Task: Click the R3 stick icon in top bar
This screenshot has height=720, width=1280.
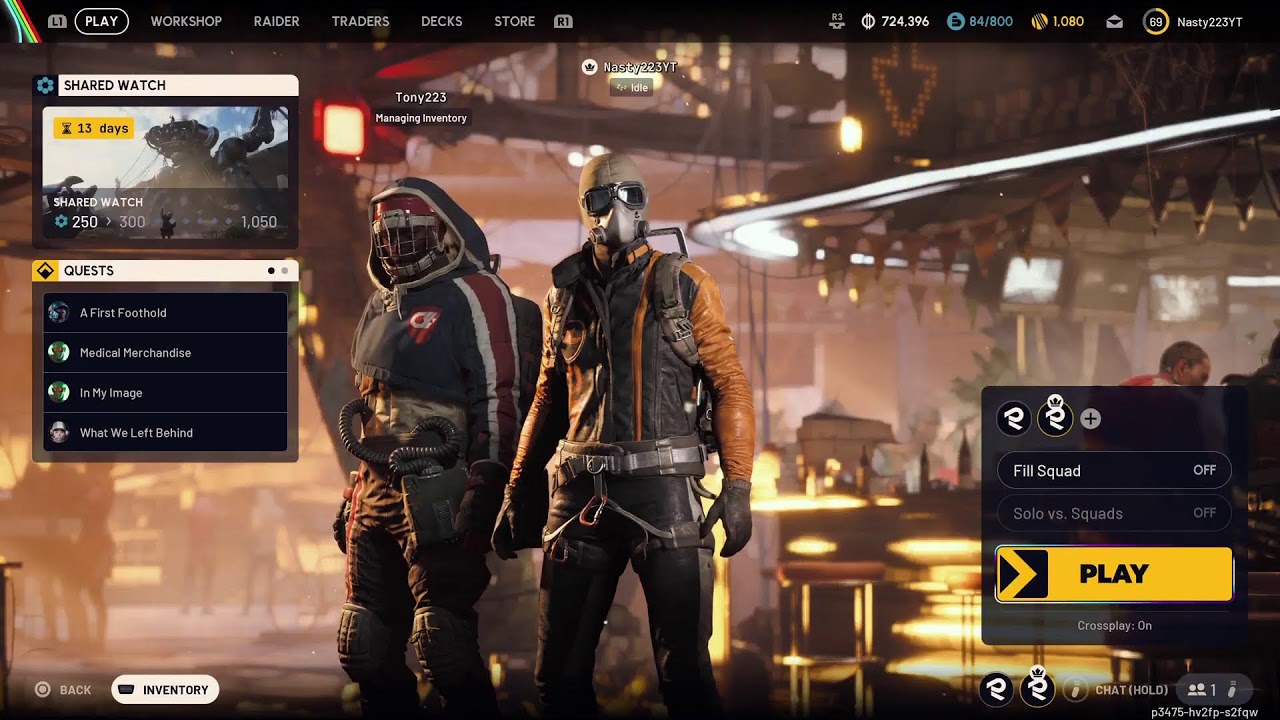Action: pyautogui.click(x=837, y=21)
